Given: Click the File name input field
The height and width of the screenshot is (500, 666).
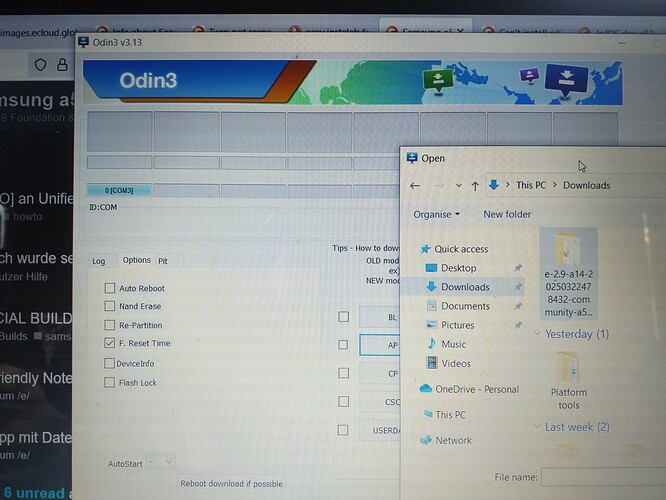Looking at the screenshot, I should pyautogui.click(x=603, y=477).
